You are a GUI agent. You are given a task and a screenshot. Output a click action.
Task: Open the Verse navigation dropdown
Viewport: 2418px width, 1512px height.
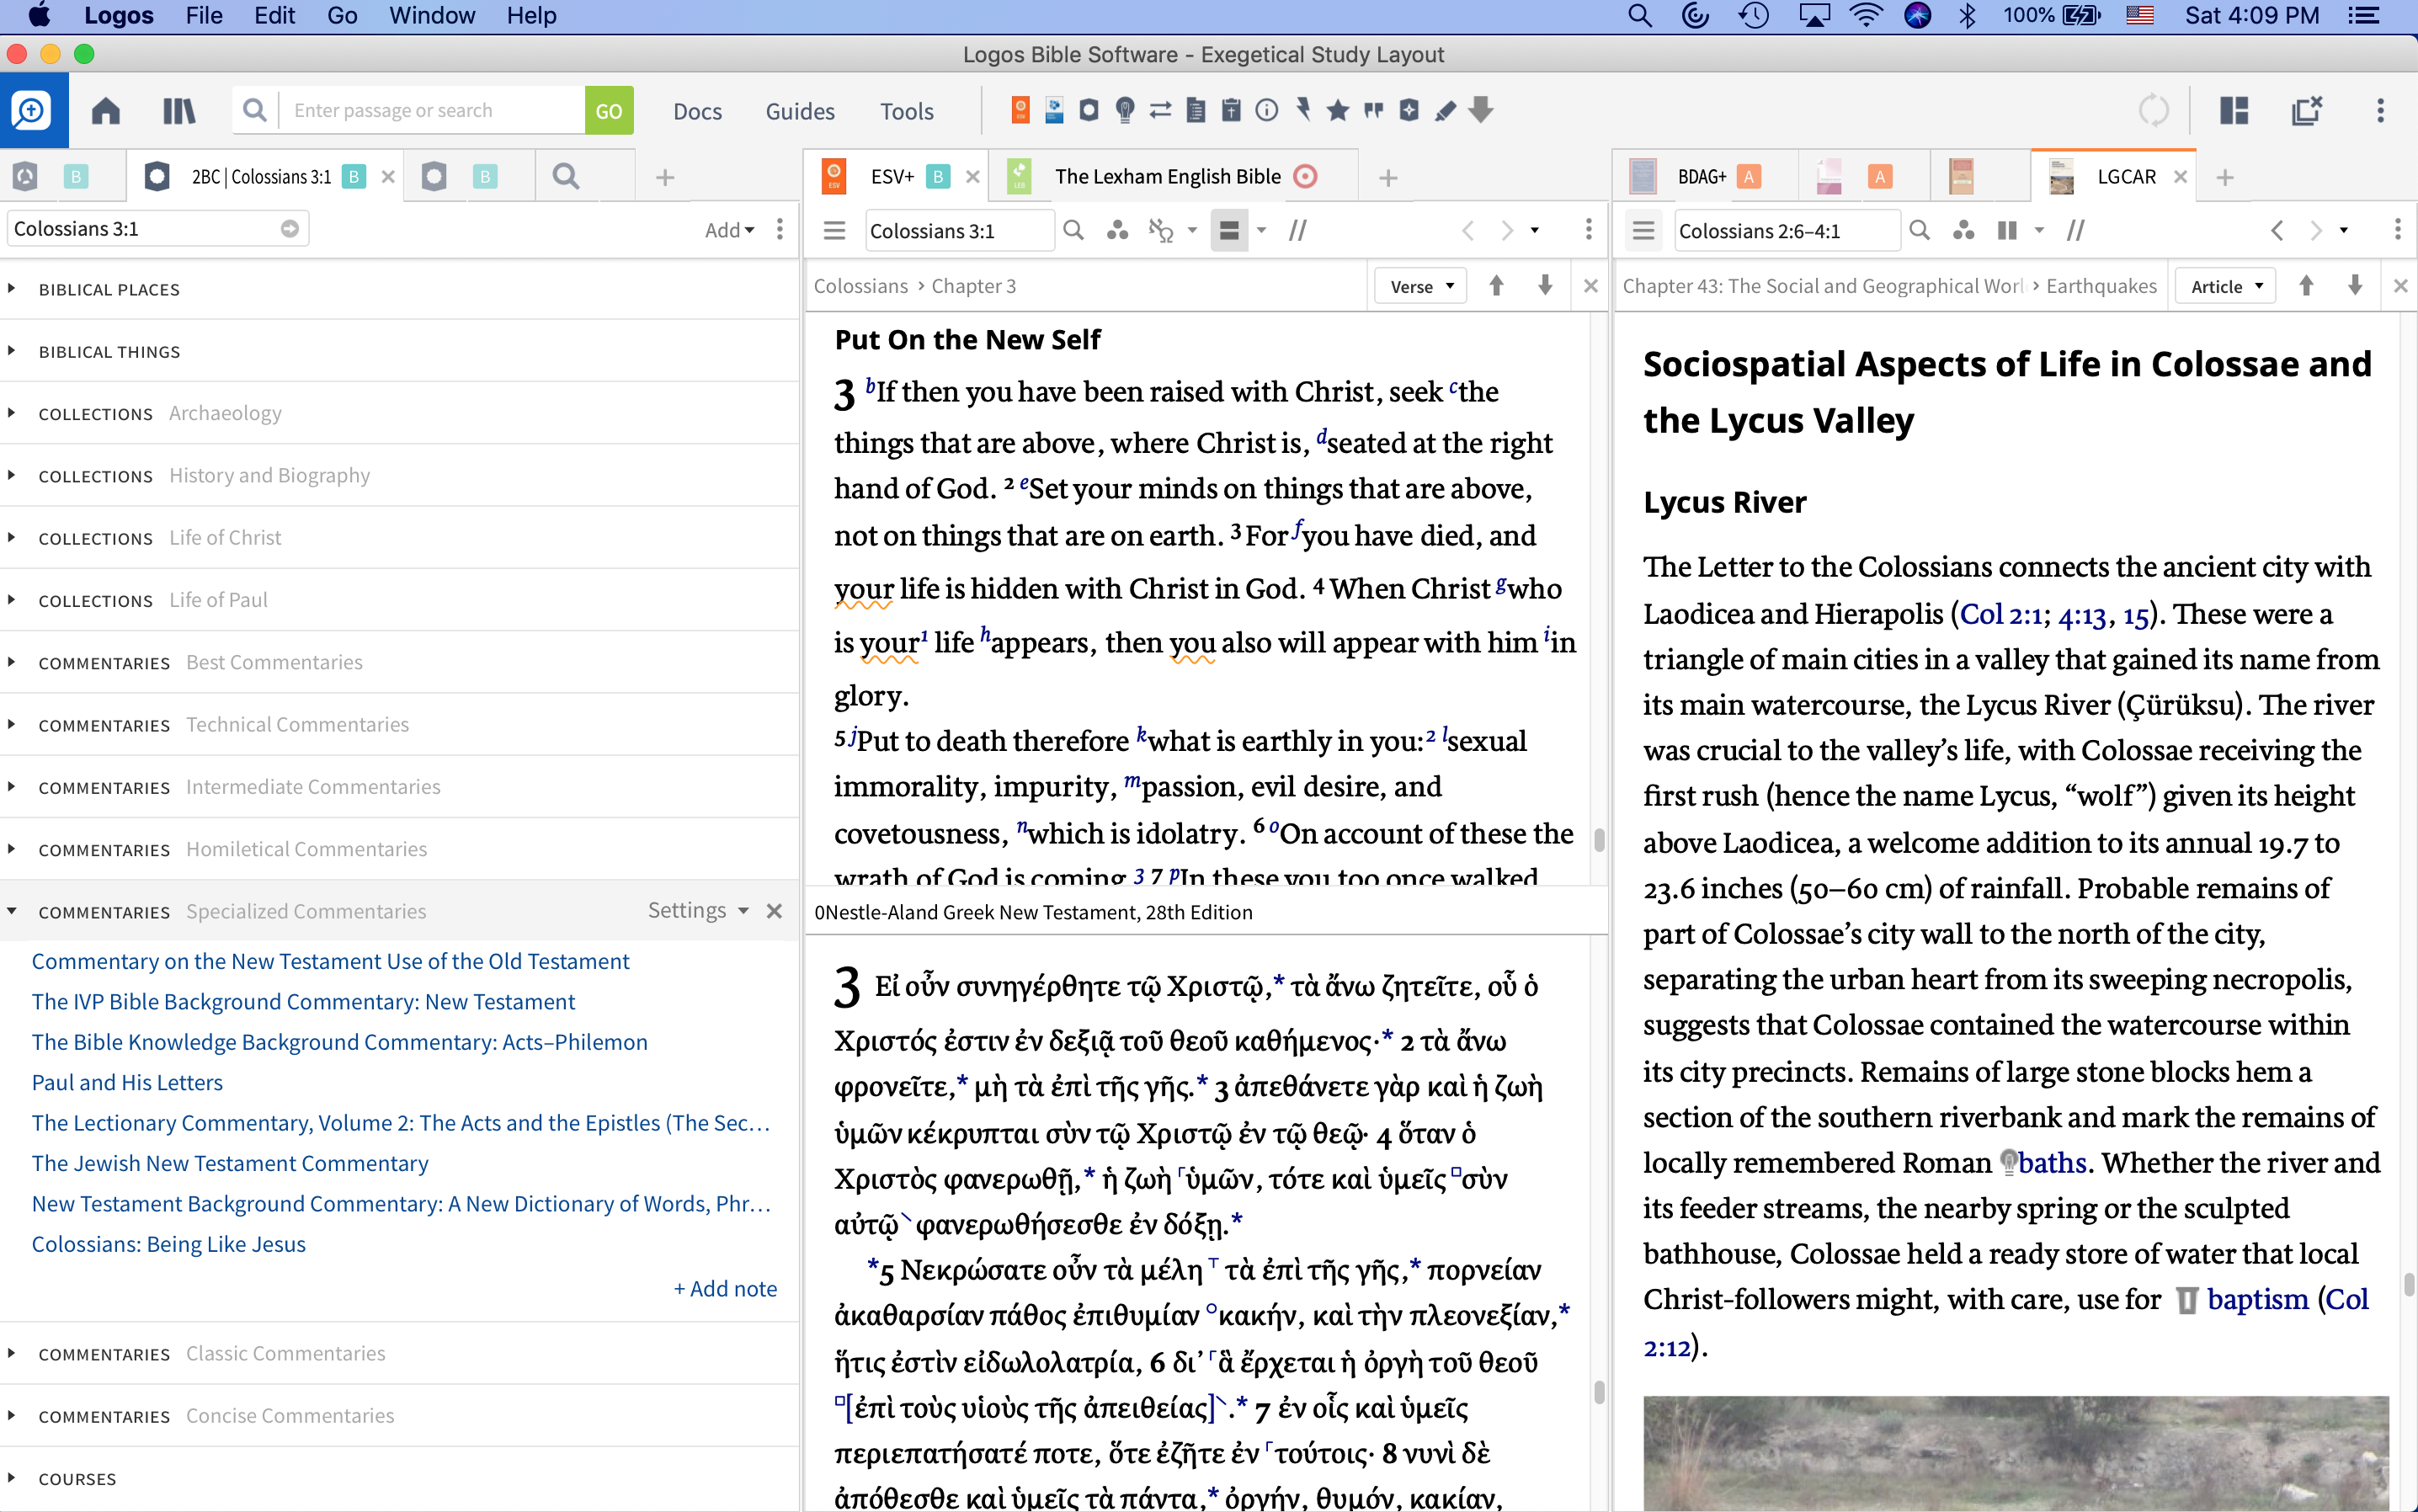coord(1421,287)
